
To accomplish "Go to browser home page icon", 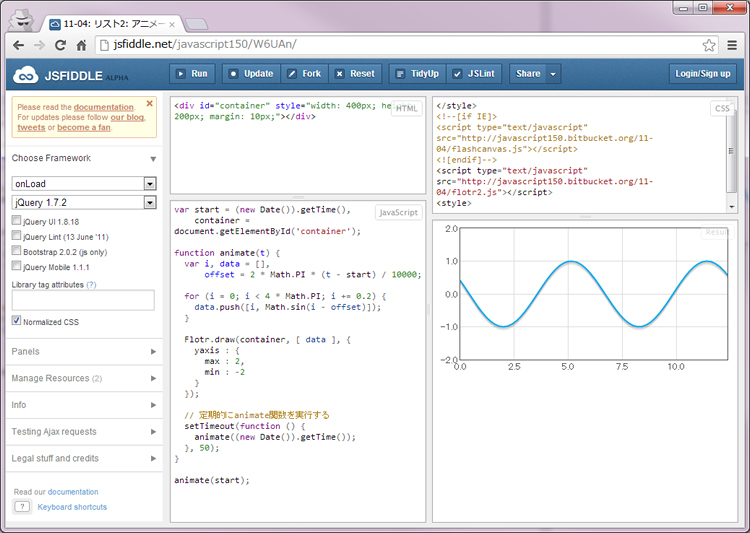I will click(x=81, y=45).
